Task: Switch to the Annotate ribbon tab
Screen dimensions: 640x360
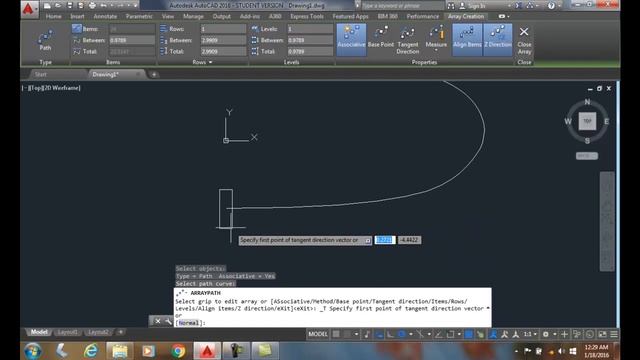Action: click(x=105, y=16)
